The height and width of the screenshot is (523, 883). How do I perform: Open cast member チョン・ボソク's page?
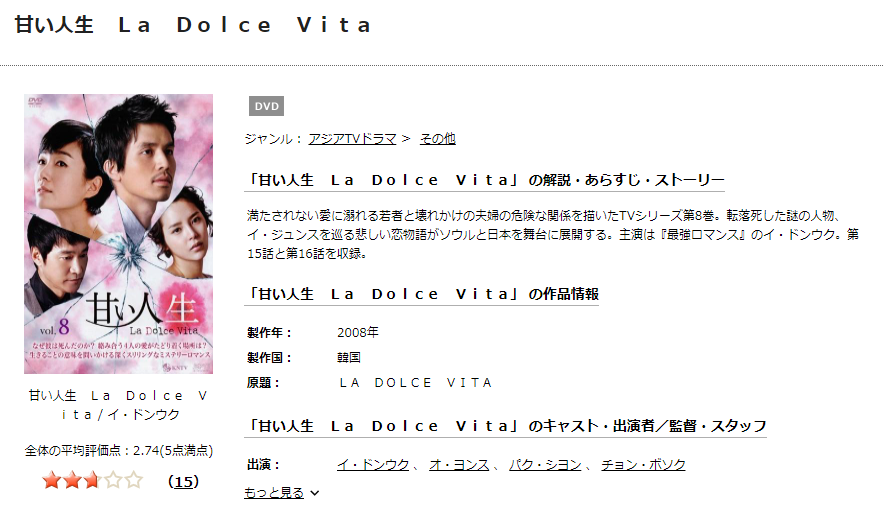[x=643, y=464]
